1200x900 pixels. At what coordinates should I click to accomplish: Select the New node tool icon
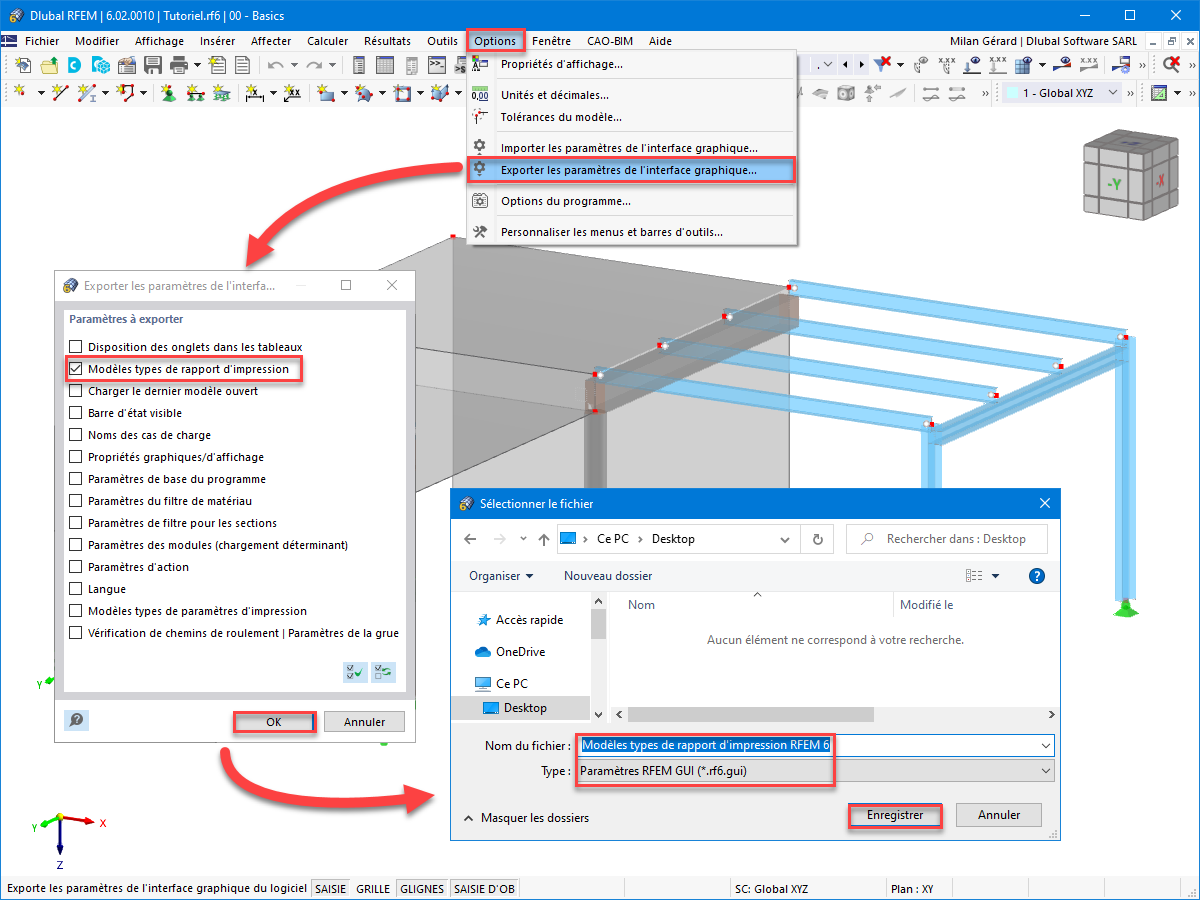pos(20,93)
